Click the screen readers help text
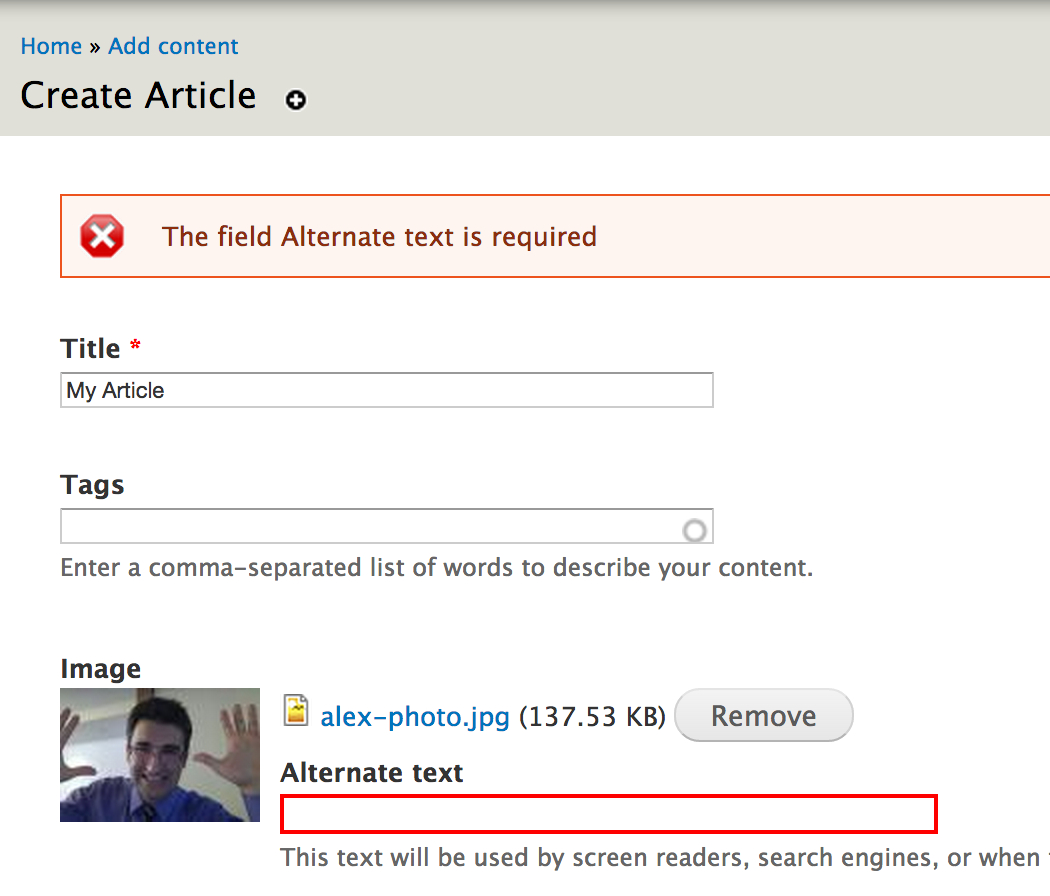Image resolution: width=1050 pixels, height=896 pixels. [x=665, y=857]
